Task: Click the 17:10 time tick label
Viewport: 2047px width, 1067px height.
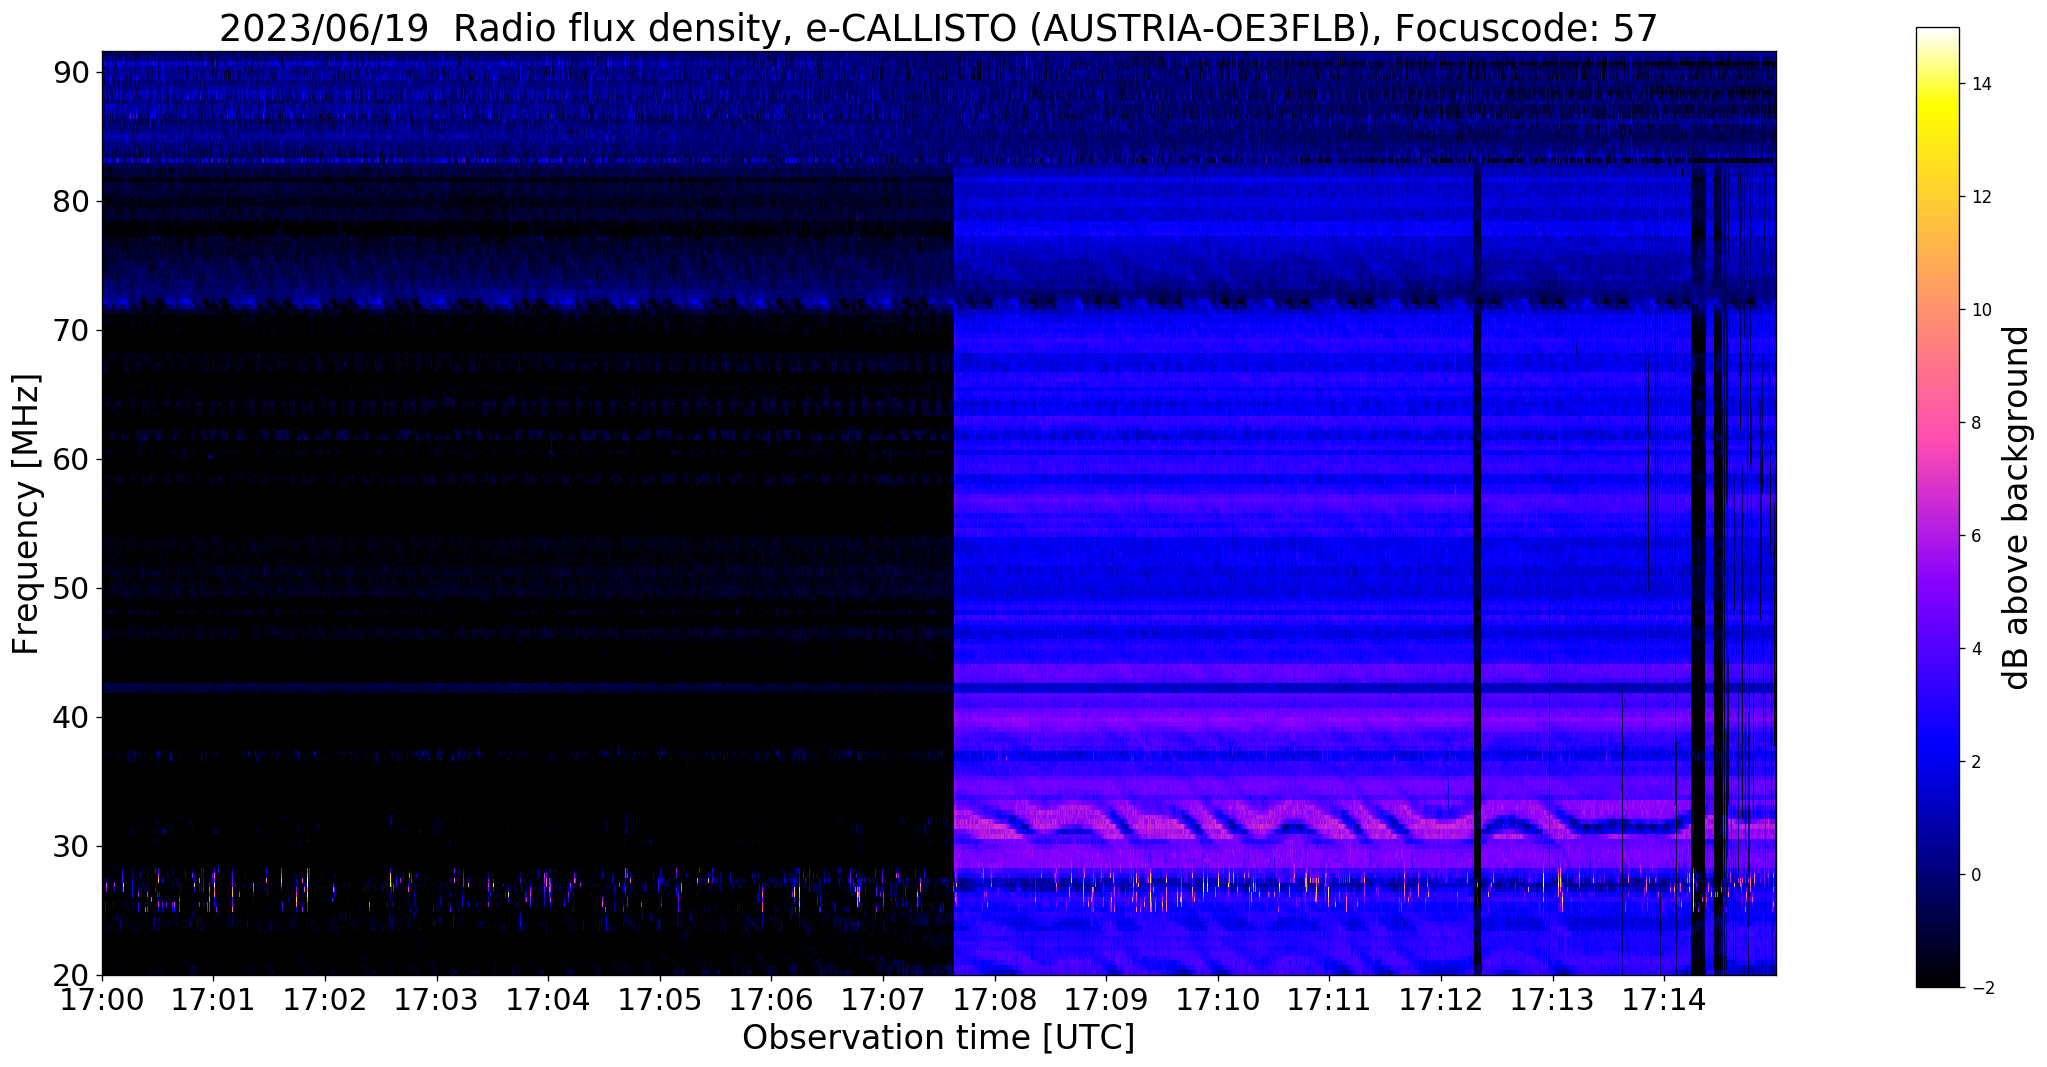Action: click(1218, 999)
